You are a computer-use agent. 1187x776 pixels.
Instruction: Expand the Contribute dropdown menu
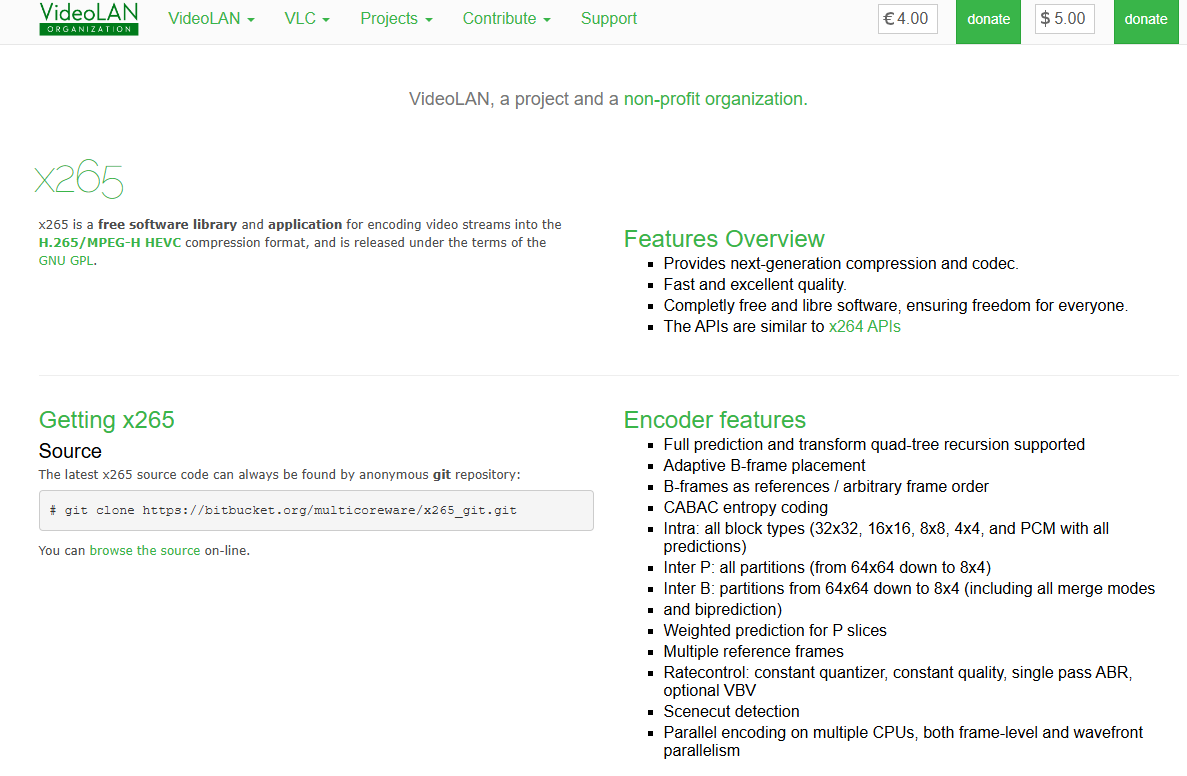506,19
